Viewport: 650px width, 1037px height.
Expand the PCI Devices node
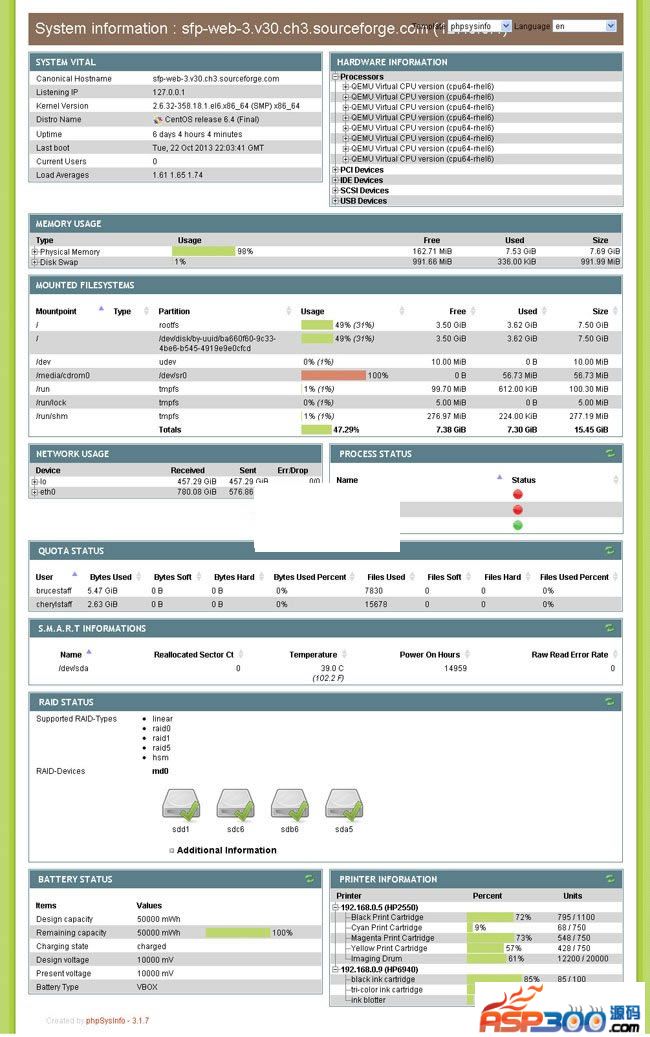pos(335,170)
